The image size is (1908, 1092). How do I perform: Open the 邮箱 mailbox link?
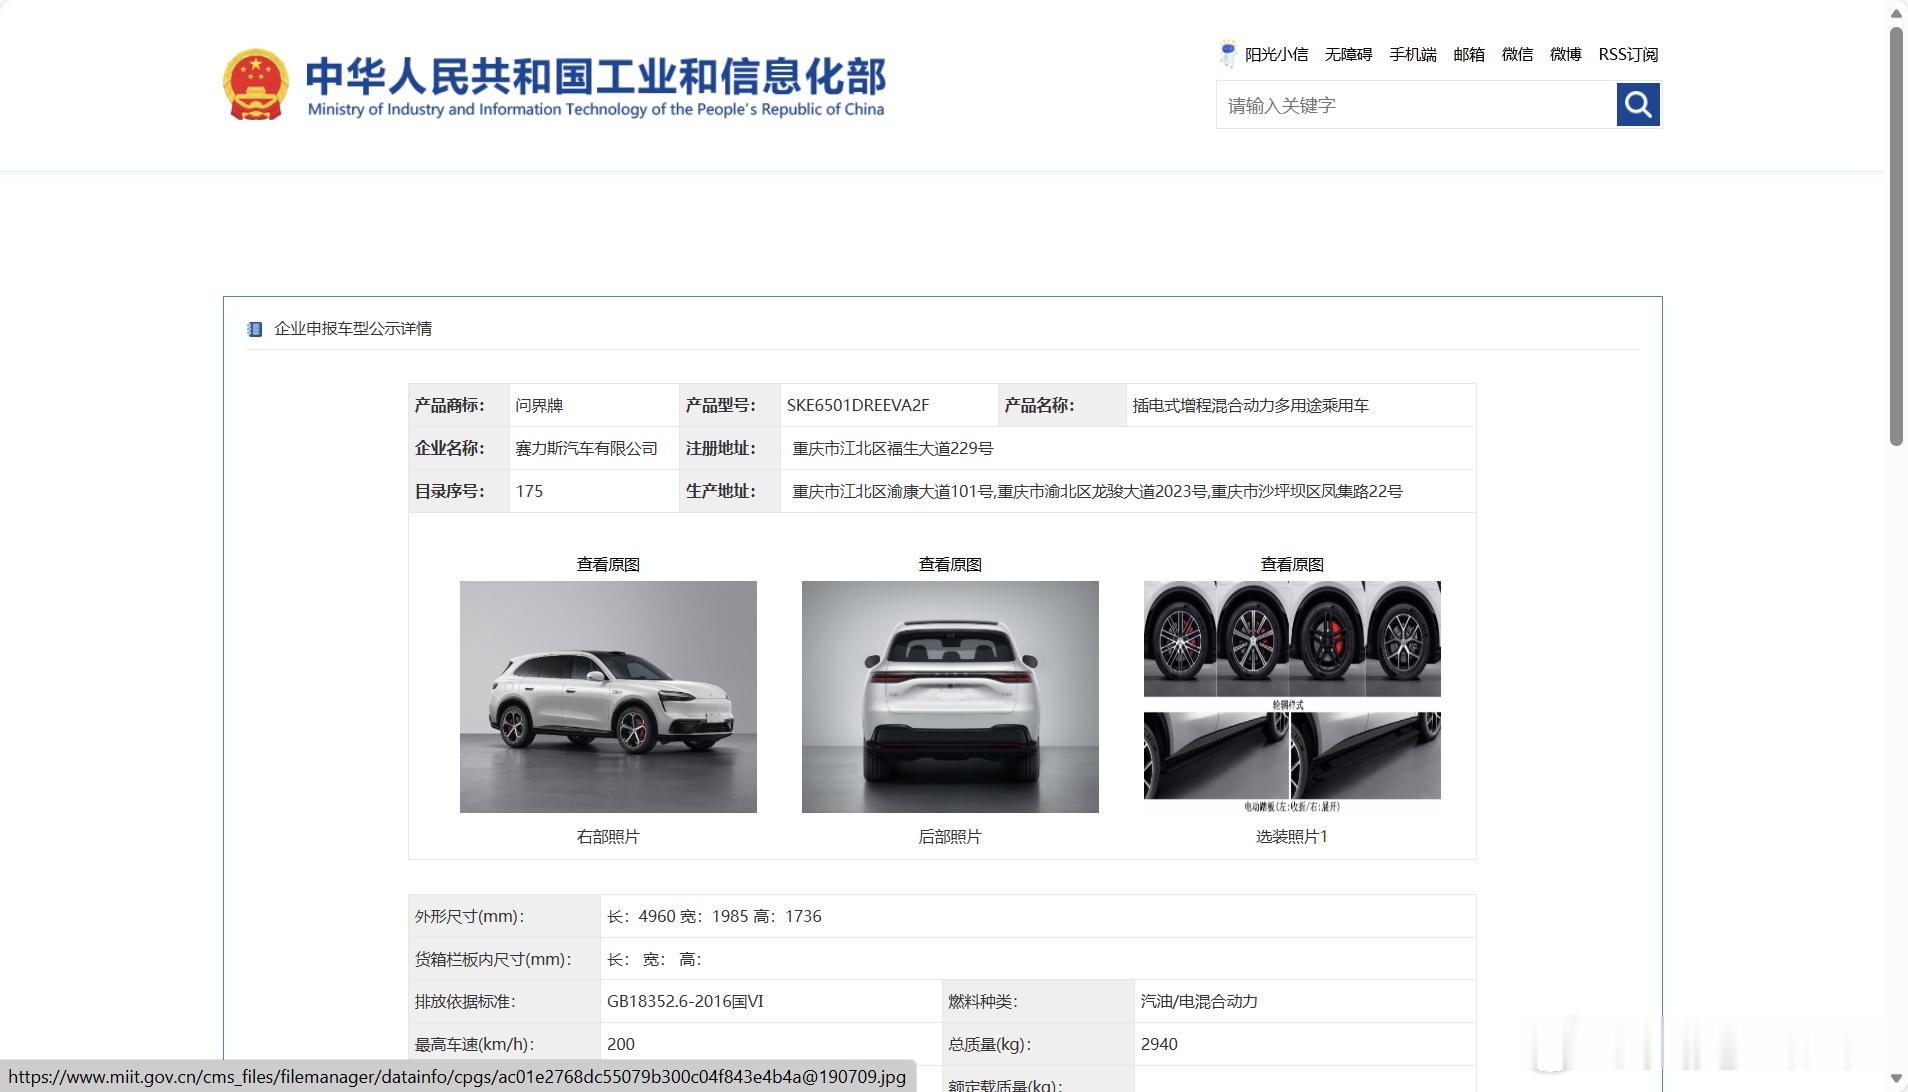click(x=1469, y=54)
